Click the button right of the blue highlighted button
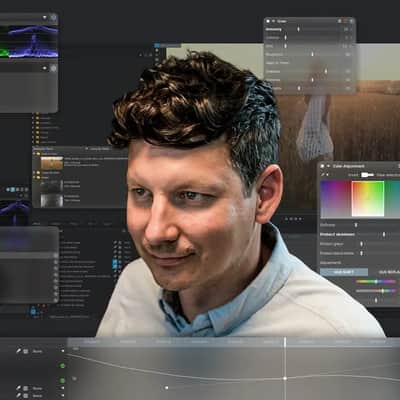Screen dimensions: 400x400 point(387,272)
